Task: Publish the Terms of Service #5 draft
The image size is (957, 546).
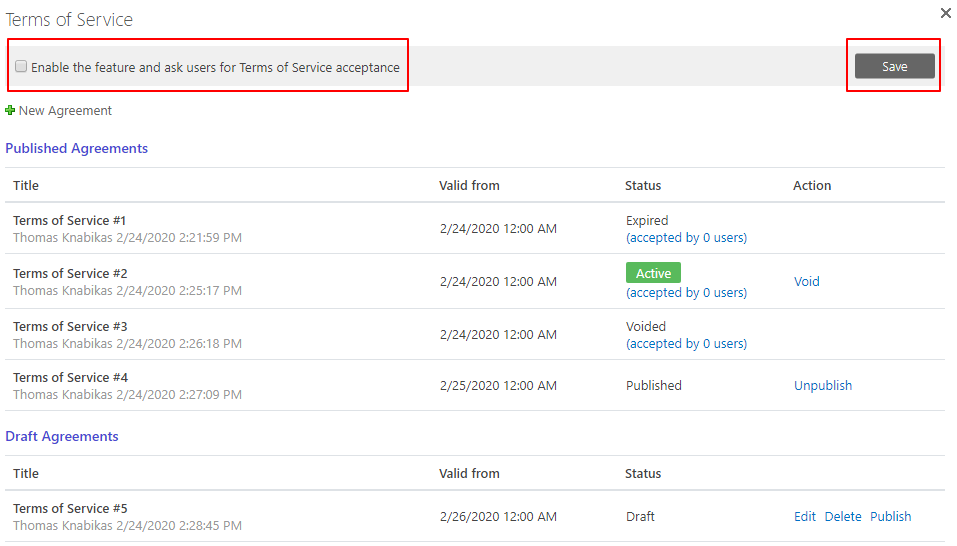Action: coord(890,516)
